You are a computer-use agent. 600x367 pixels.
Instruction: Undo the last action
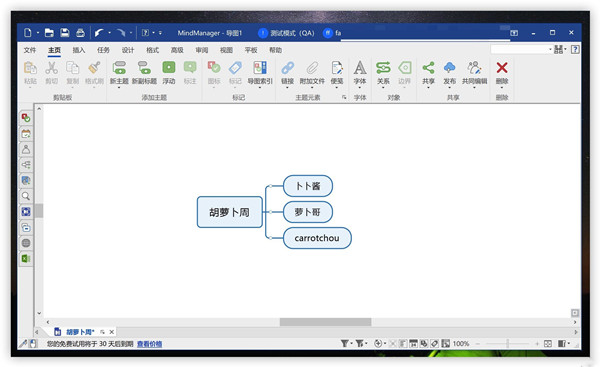(99, 33)
